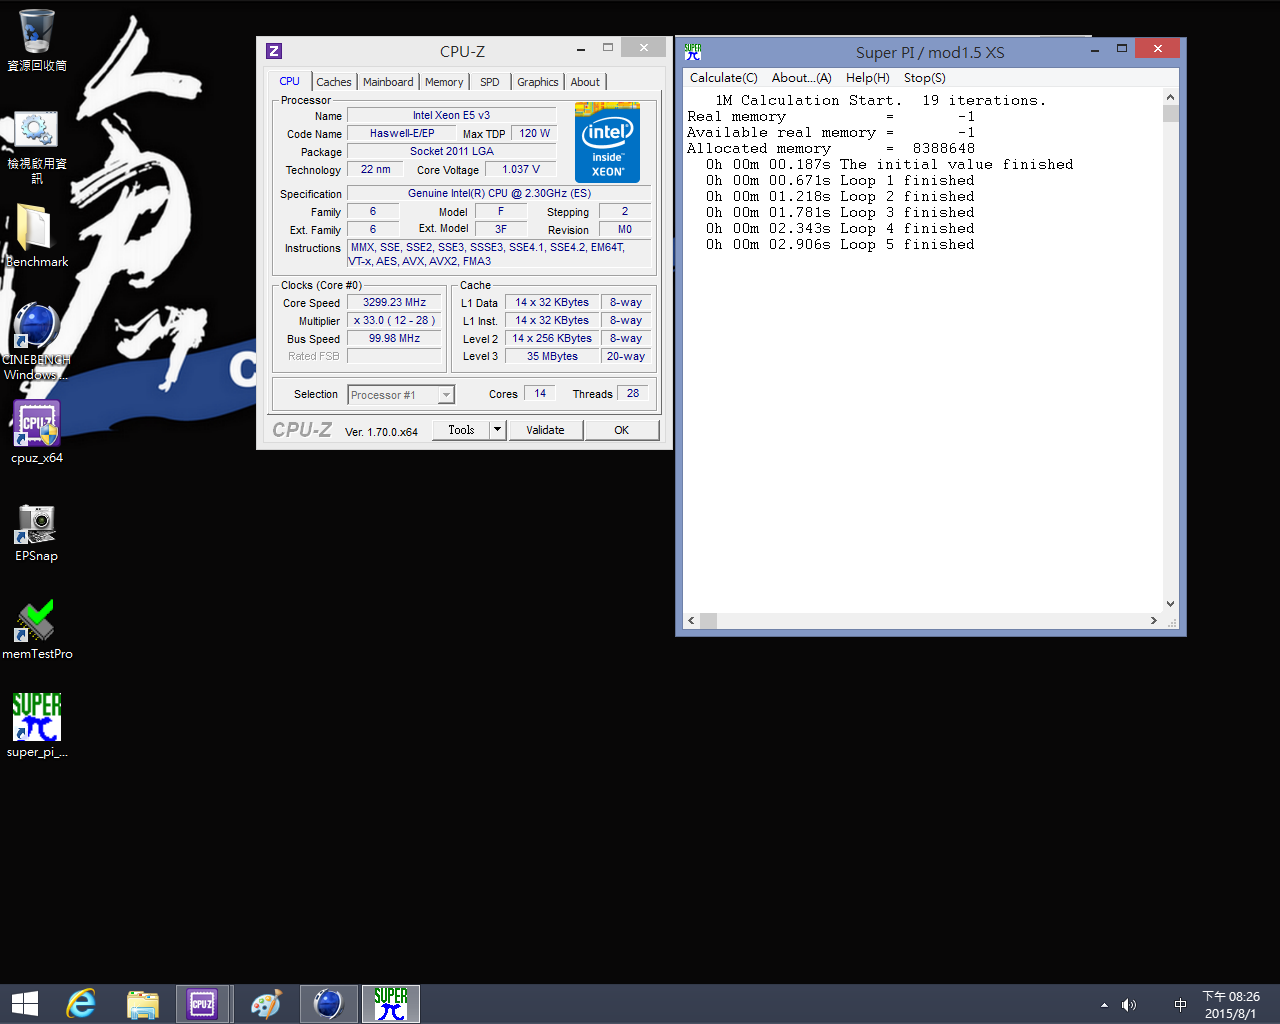Switch to CPU-Z taskbar button
Viewport: 1280px width, 1024px height.
click(x=203, y=1004)
